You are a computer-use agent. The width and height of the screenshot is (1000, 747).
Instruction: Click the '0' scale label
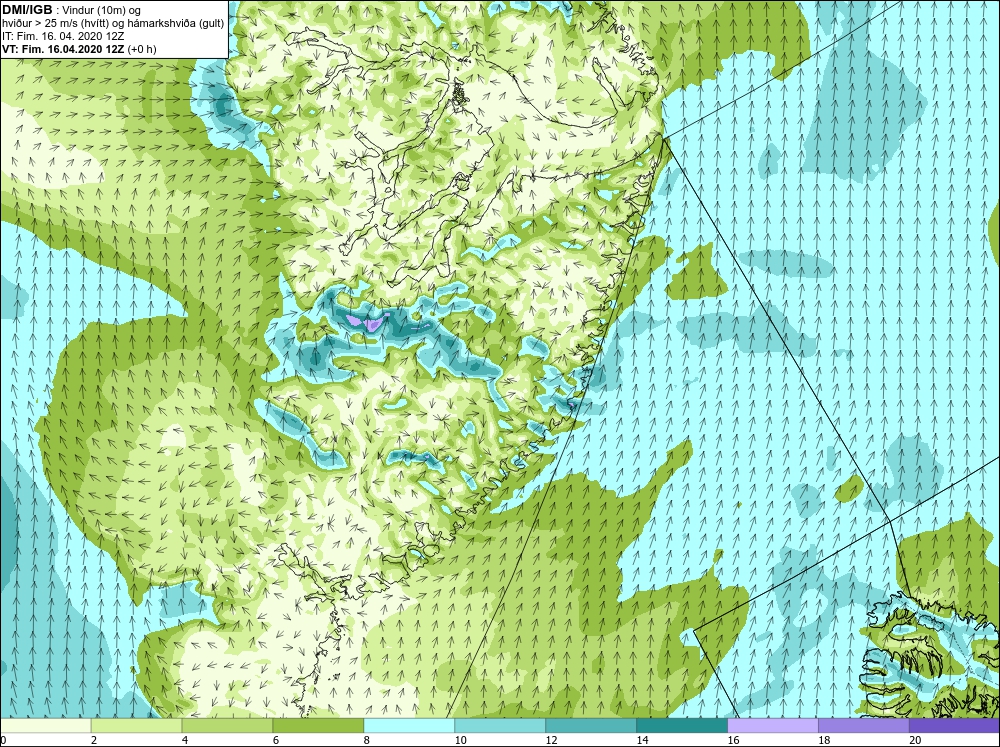(3, 740)
